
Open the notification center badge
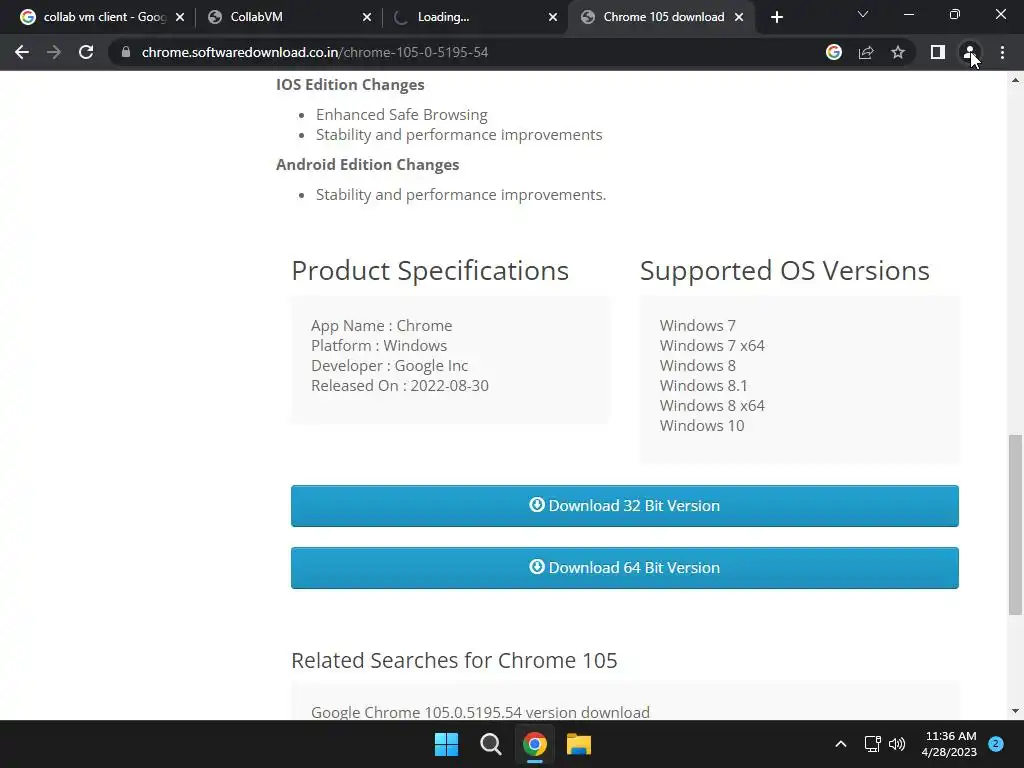click(x=996, y=743)
